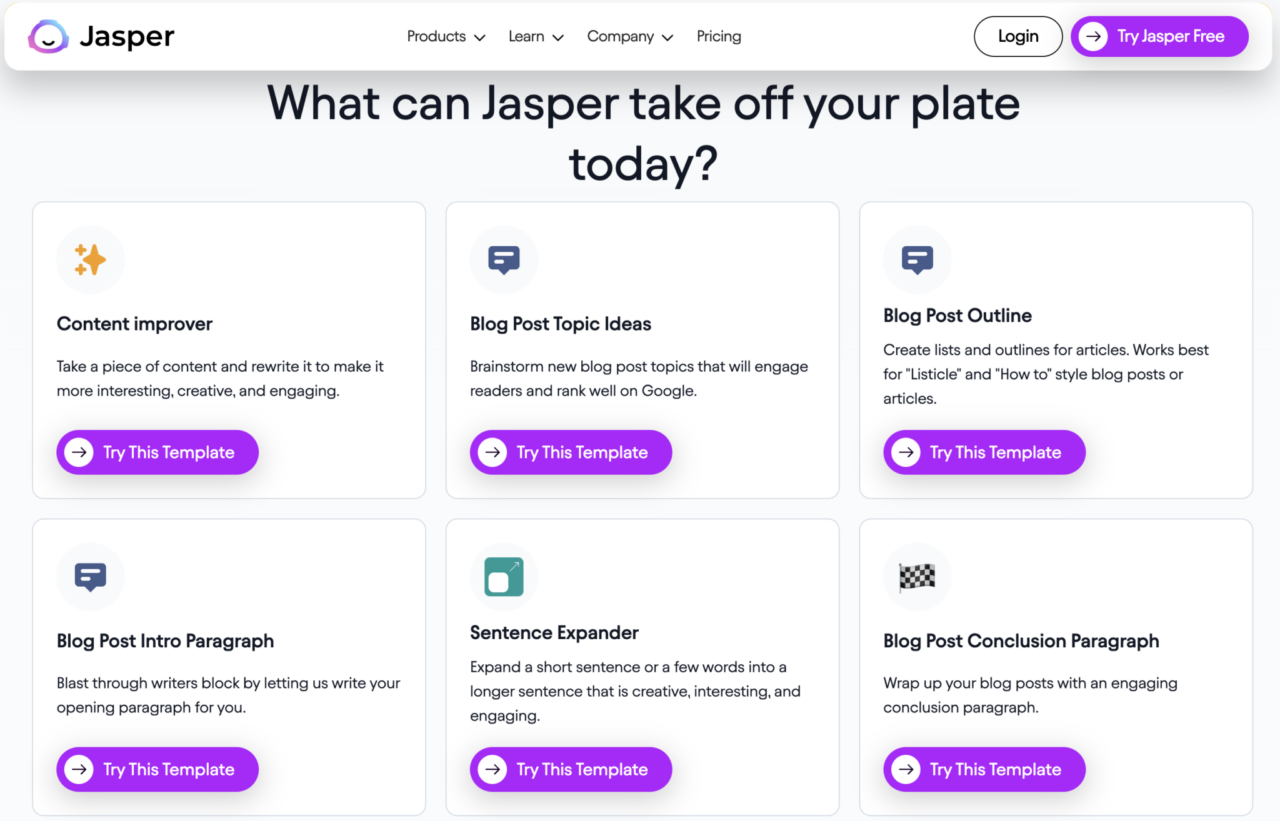
Task: Try the Blog Post Topic Ideas template
Action: pyautogui.click(x=571, y=452)
